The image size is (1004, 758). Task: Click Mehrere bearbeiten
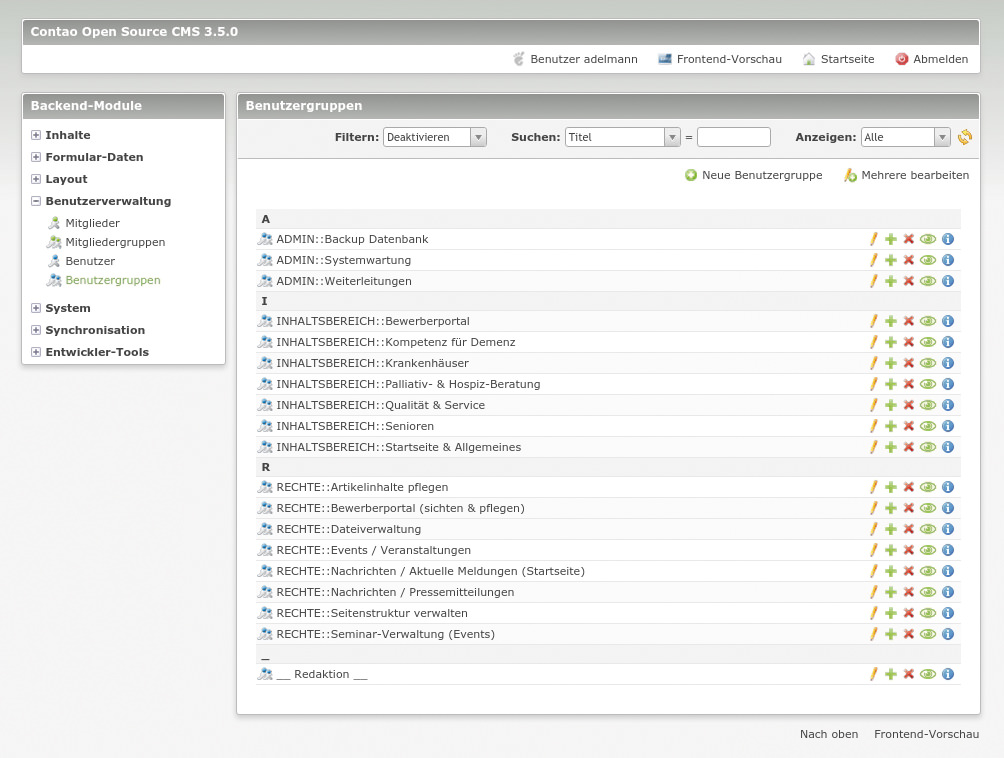coord(915,175)
